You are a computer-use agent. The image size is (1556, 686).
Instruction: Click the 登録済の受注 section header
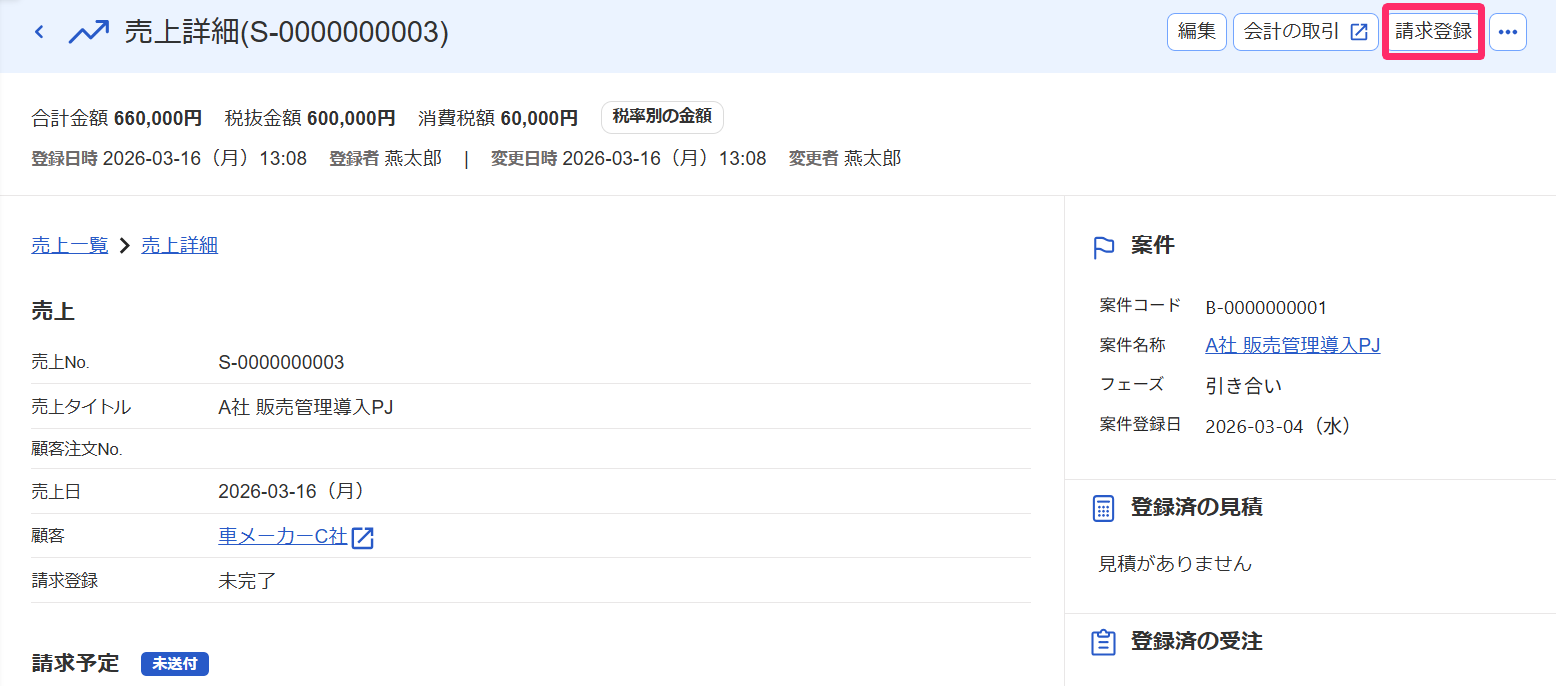1196,641
